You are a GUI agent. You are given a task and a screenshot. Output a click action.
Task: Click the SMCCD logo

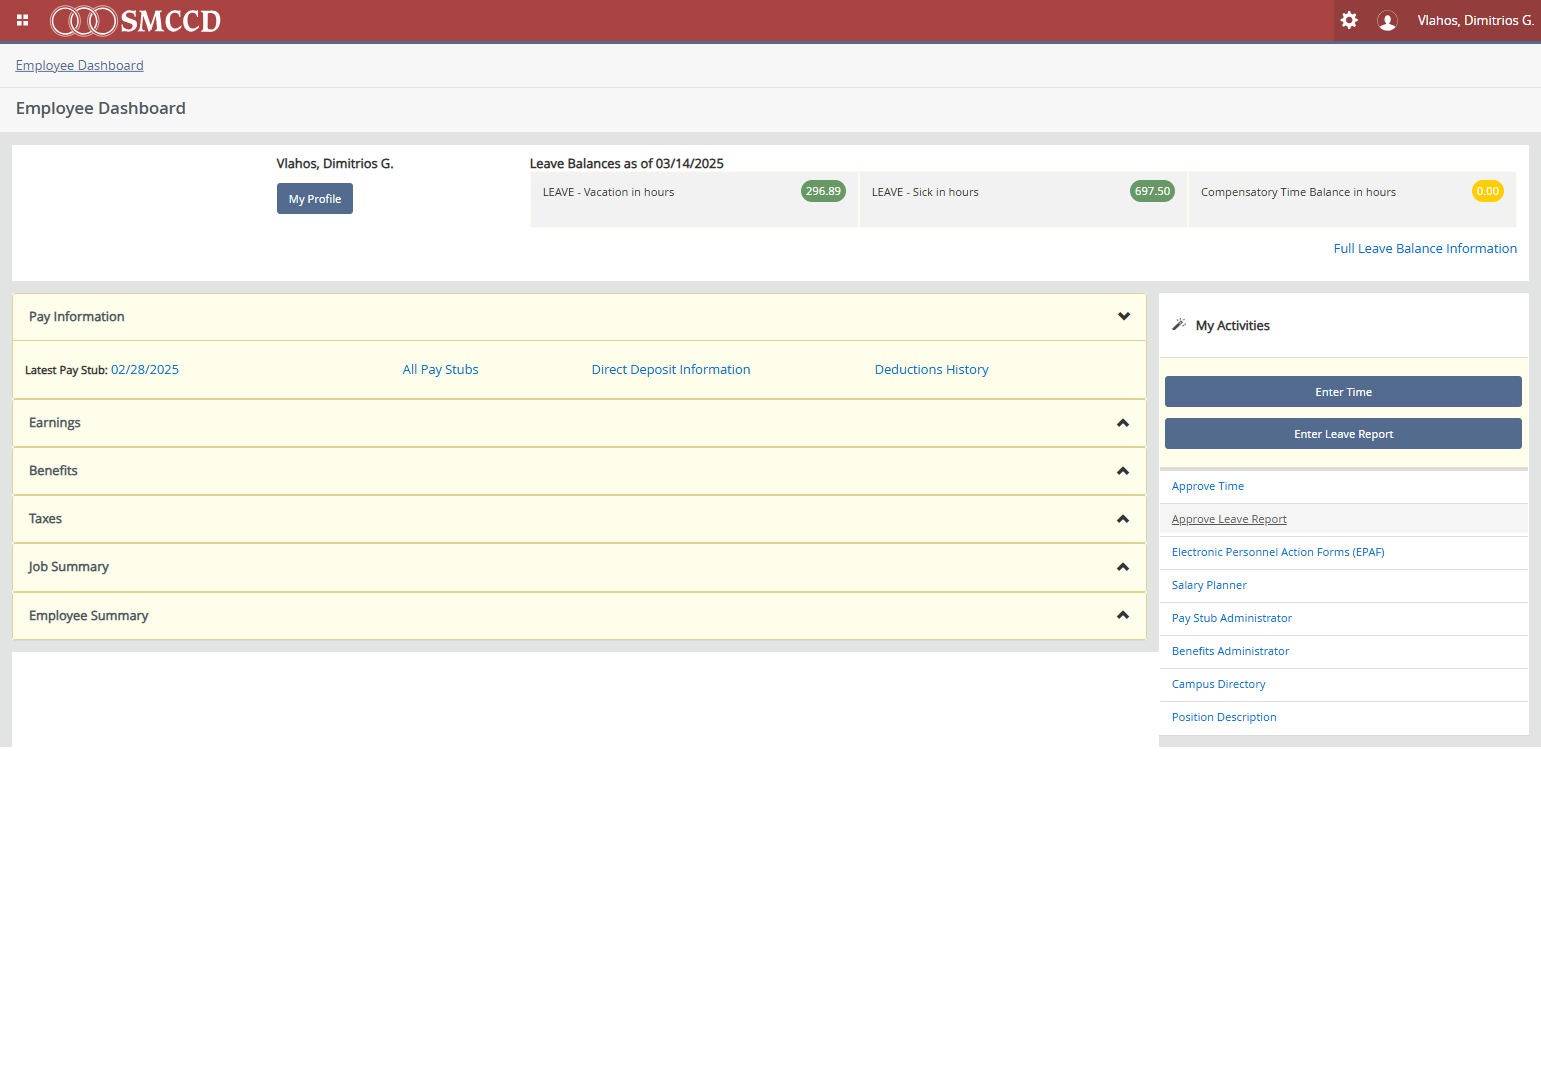point(136,20)
